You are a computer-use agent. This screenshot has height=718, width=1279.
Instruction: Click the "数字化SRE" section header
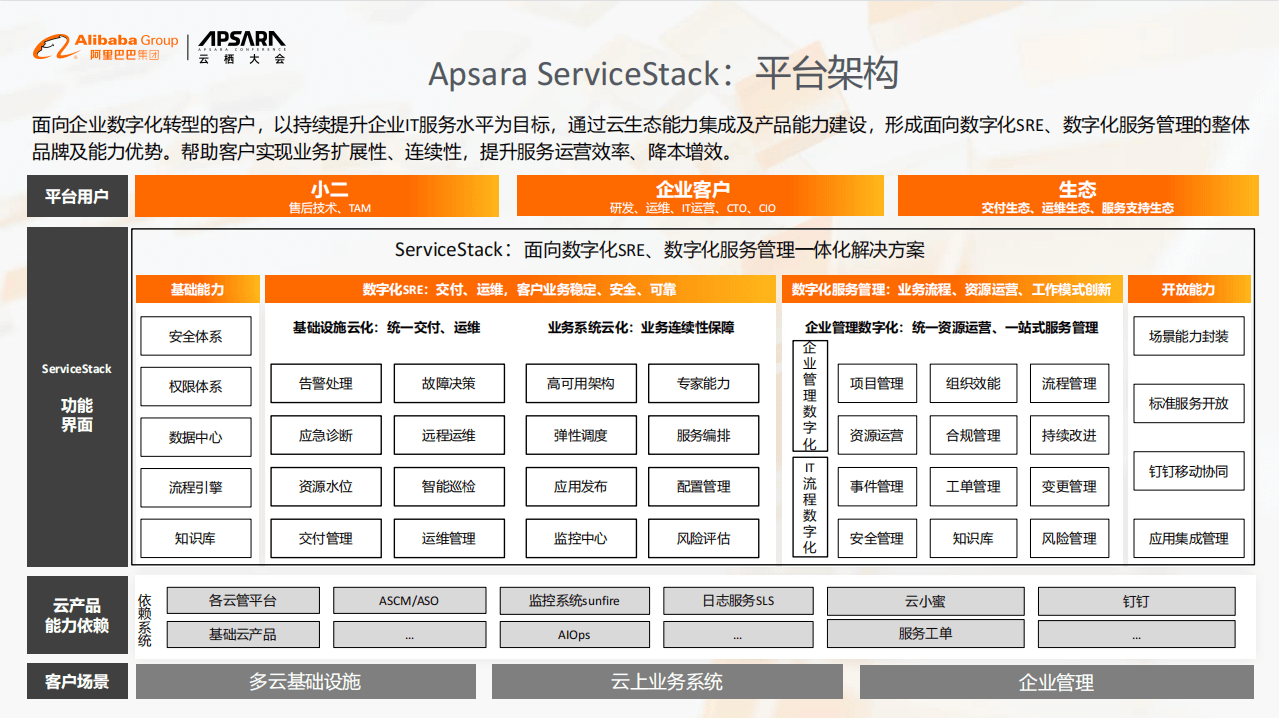point(519,290)
